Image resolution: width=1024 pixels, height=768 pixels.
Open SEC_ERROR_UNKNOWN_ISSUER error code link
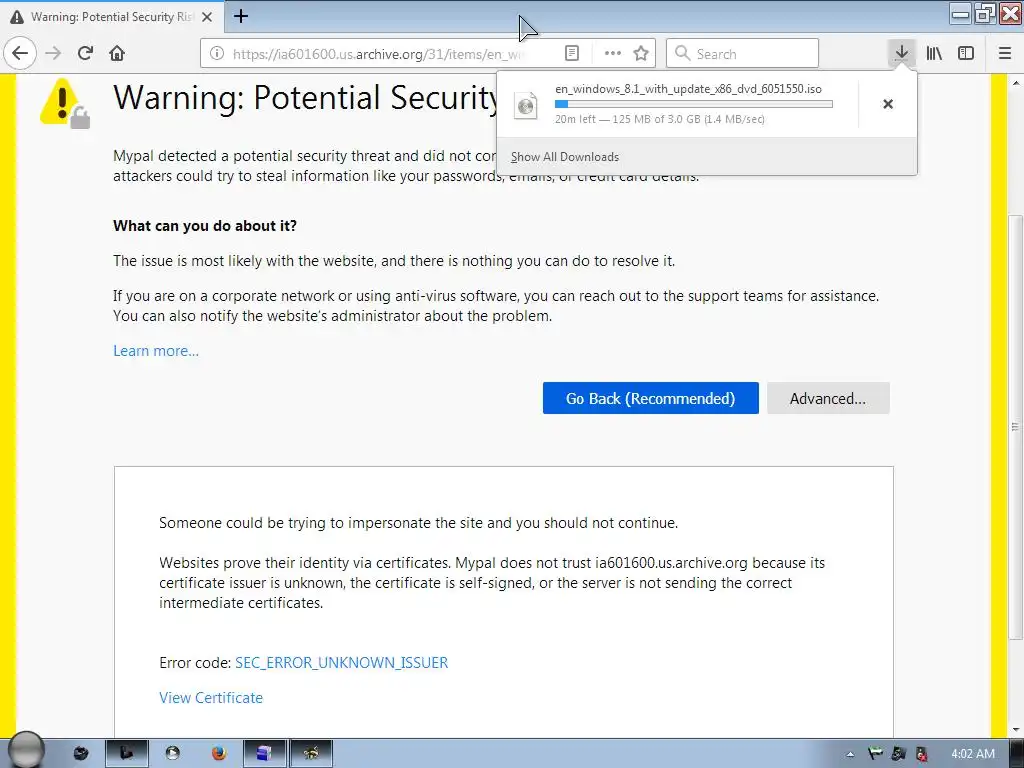[x=342, y=663]
